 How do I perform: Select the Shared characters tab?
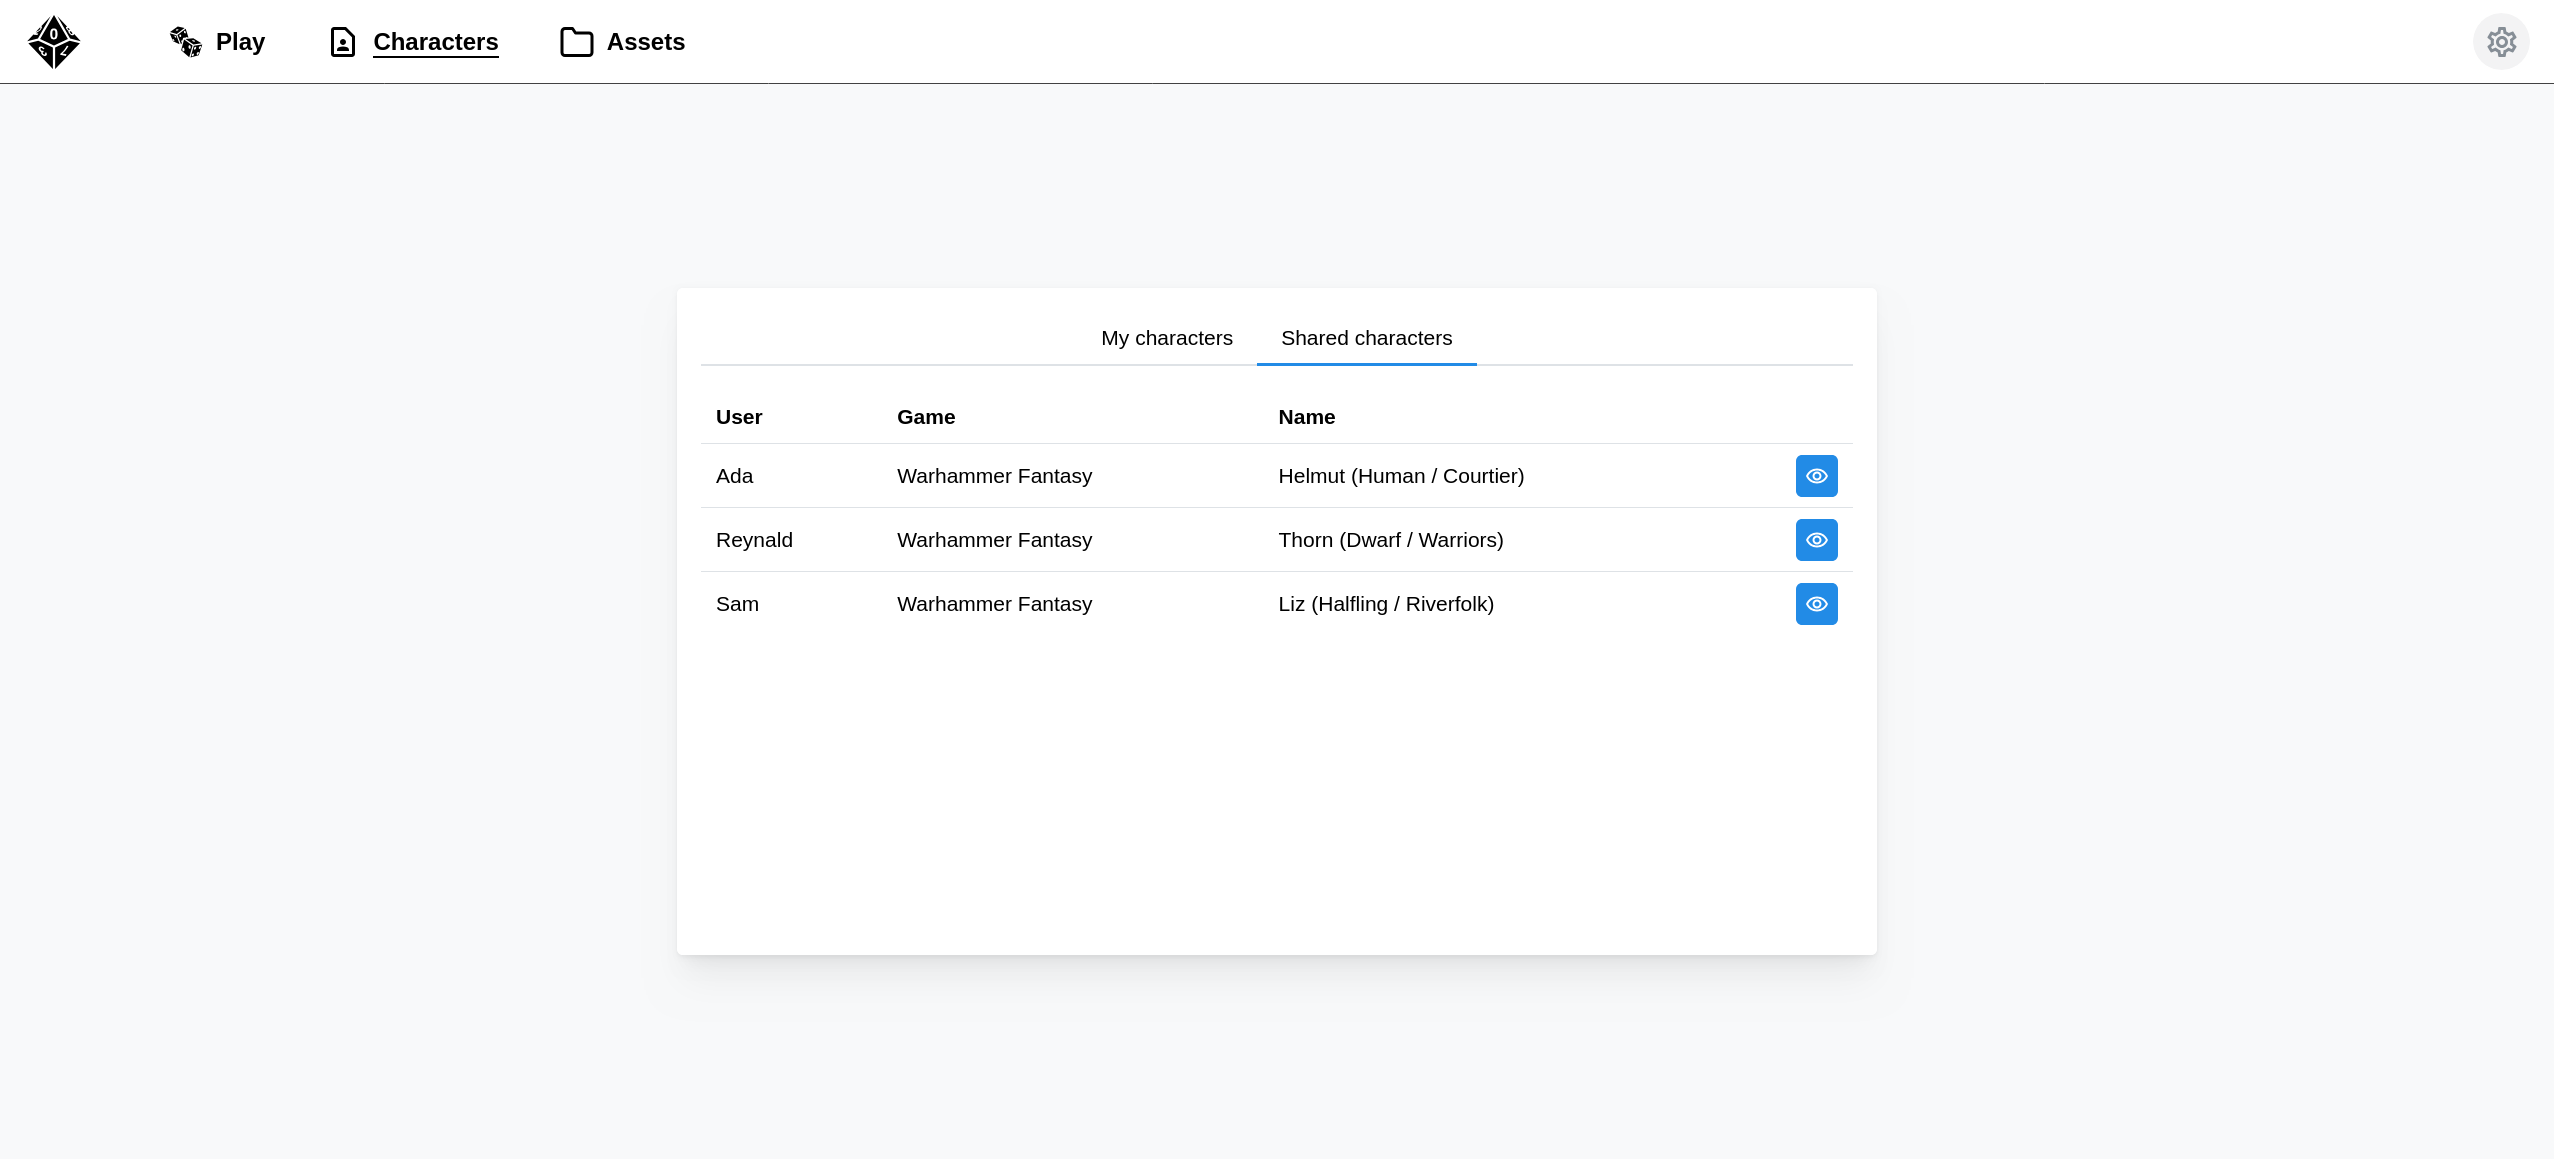tap(1366, 338)
